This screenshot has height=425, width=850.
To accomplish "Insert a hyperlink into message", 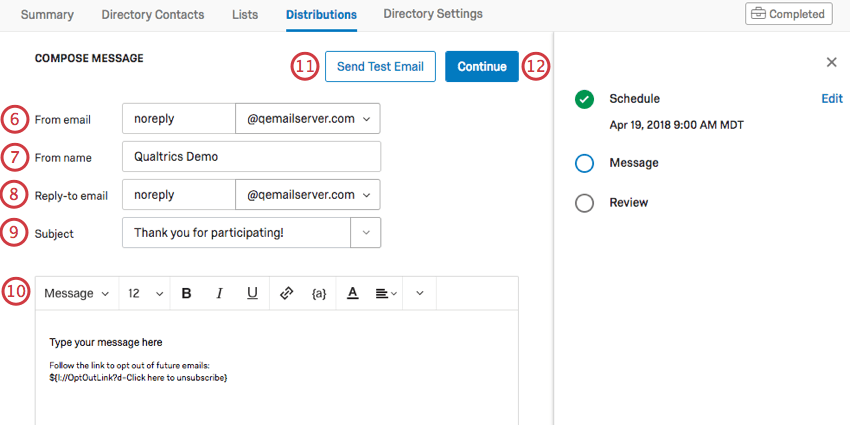I will [286, 294].
